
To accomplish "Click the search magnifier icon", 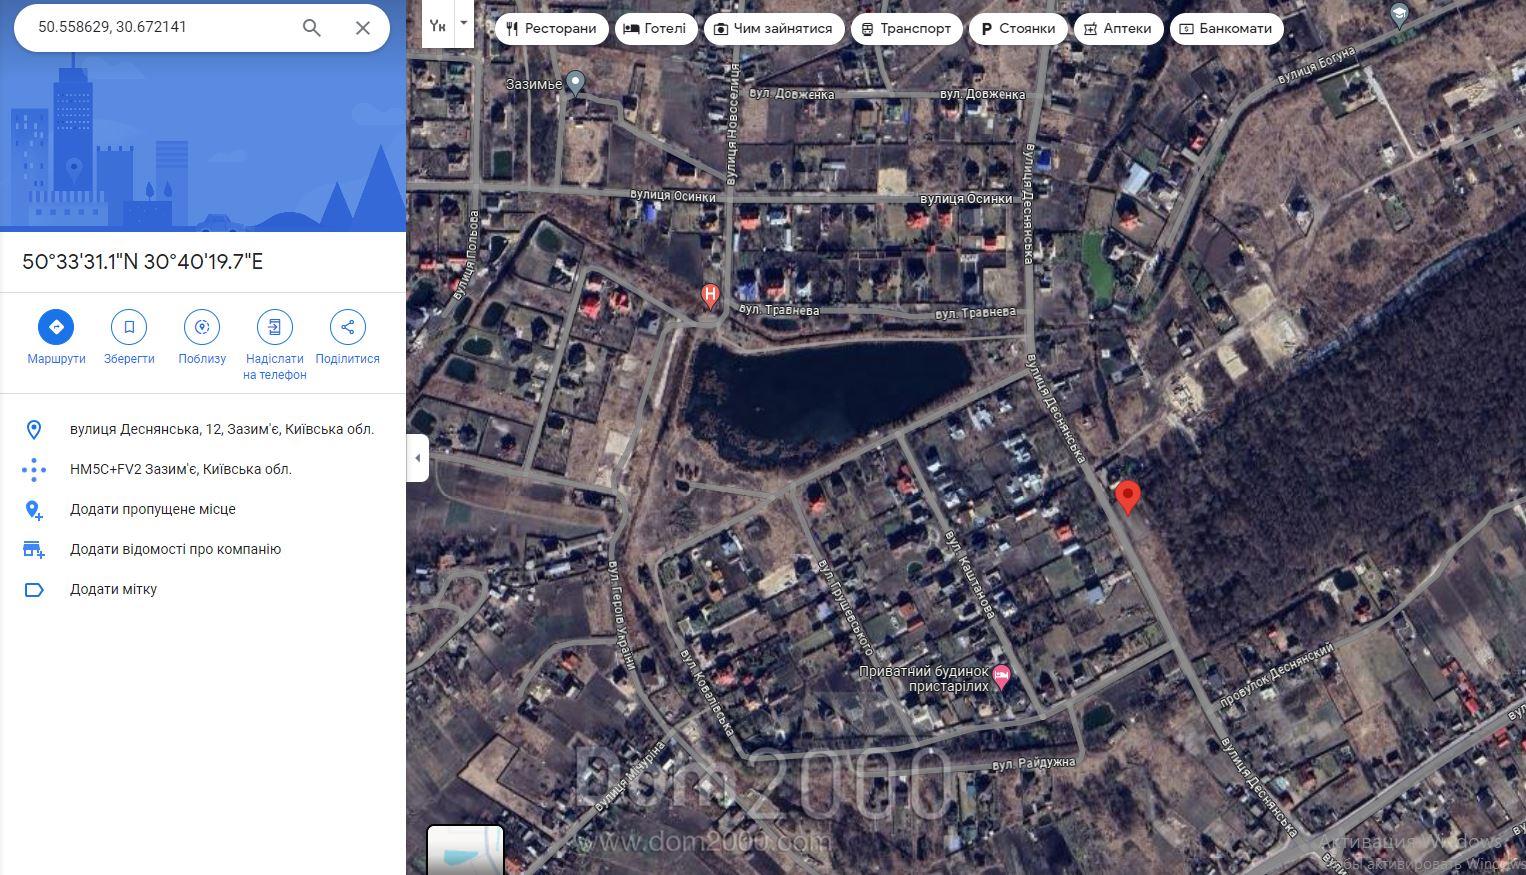I will (x=312, y=28).
